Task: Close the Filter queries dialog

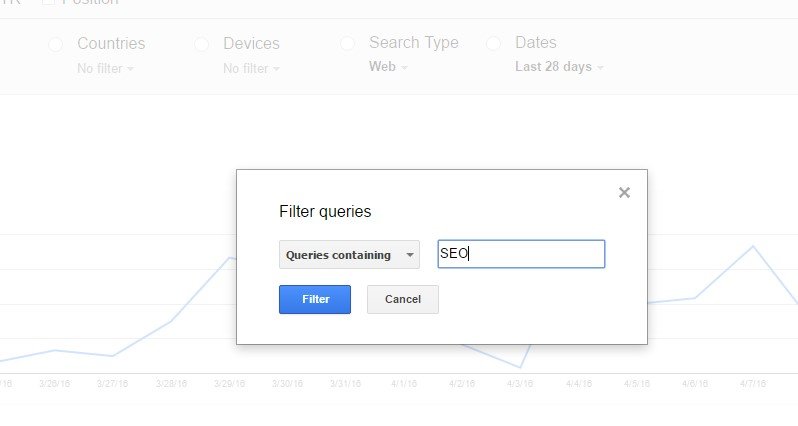Action: pyautogui.click(x=624, y=192)
